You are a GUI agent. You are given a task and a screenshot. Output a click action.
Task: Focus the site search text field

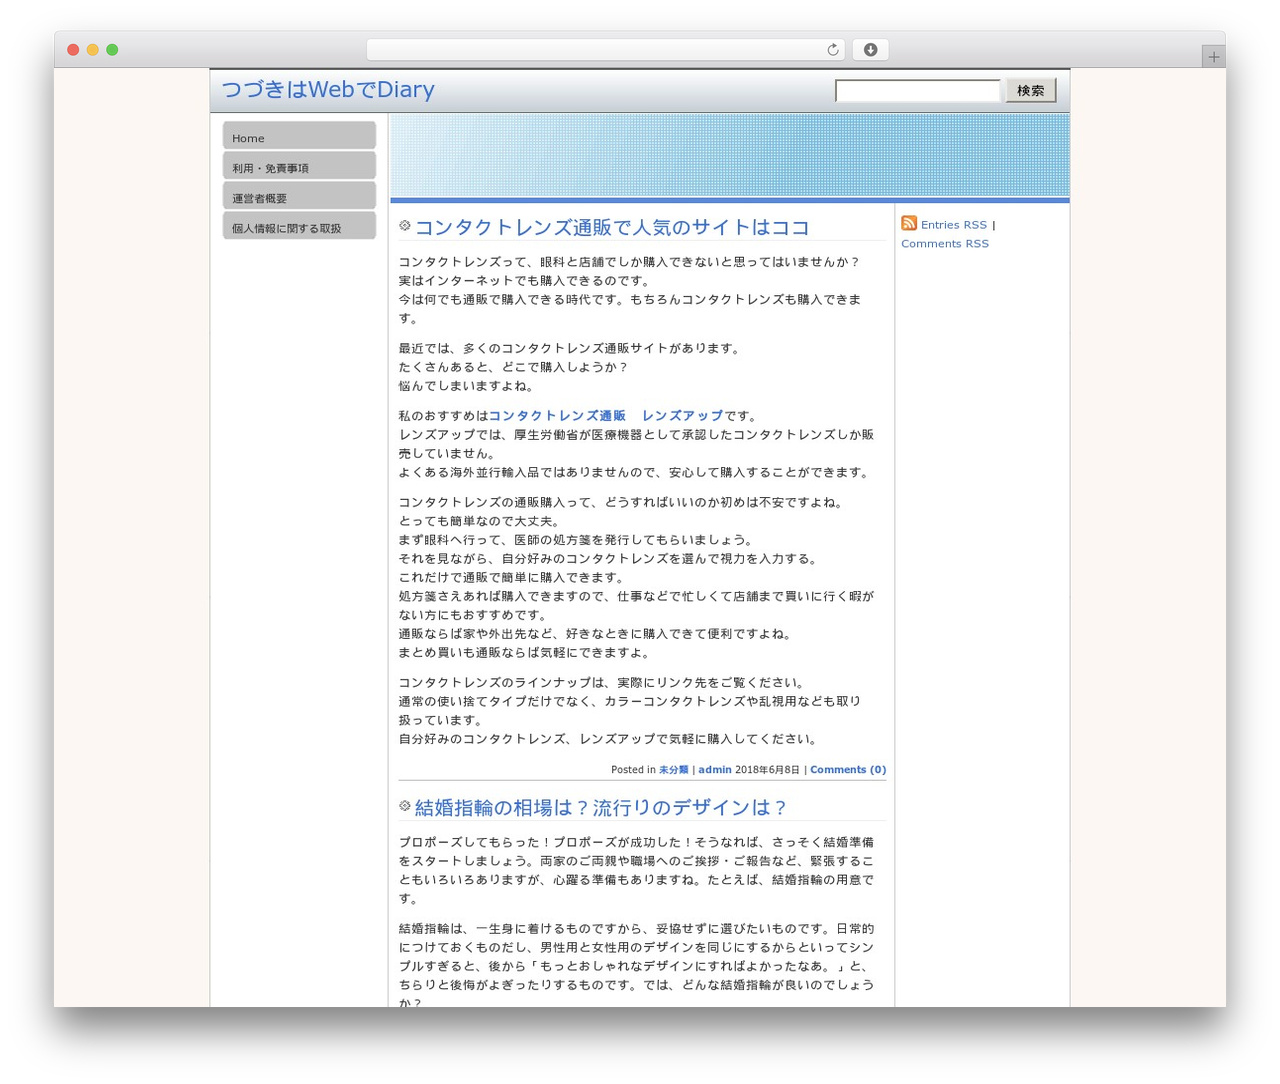click(x=918, y=91)
